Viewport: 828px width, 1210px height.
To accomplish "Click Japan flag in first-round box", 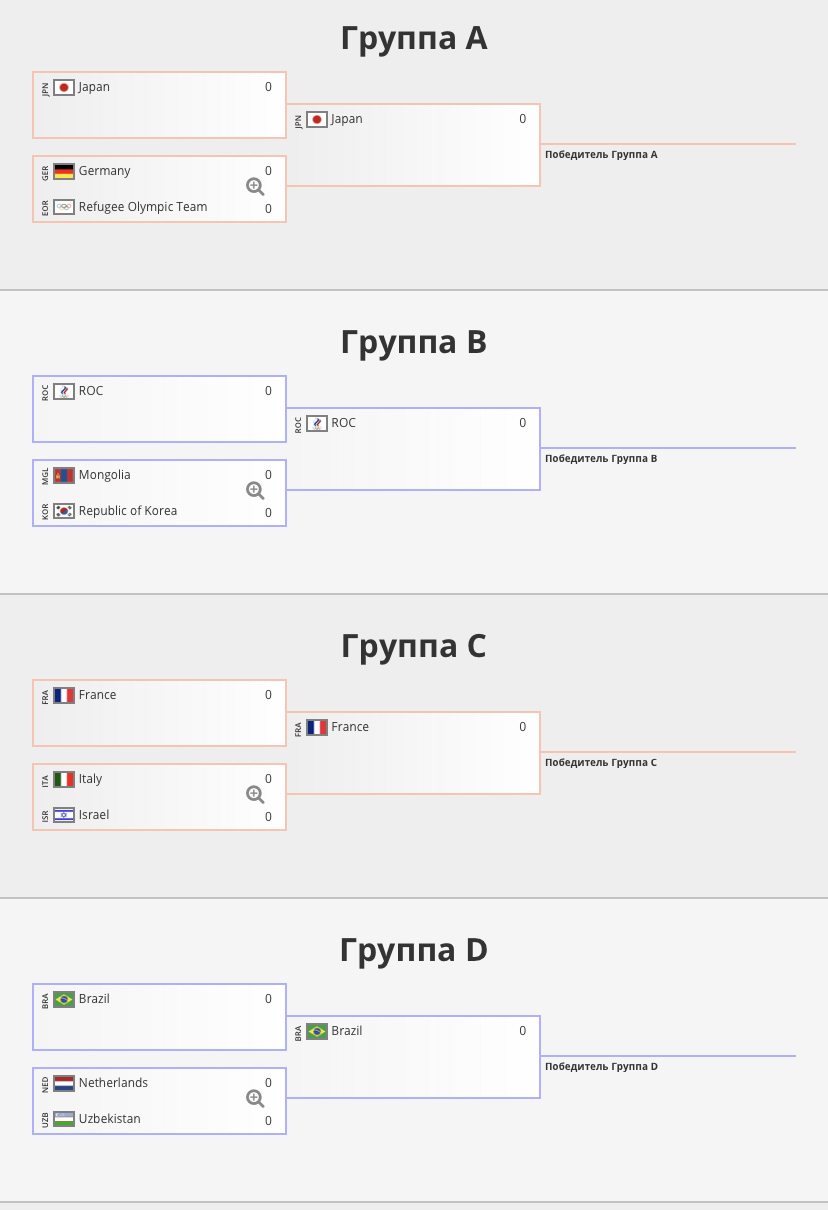I will point(64,87).
